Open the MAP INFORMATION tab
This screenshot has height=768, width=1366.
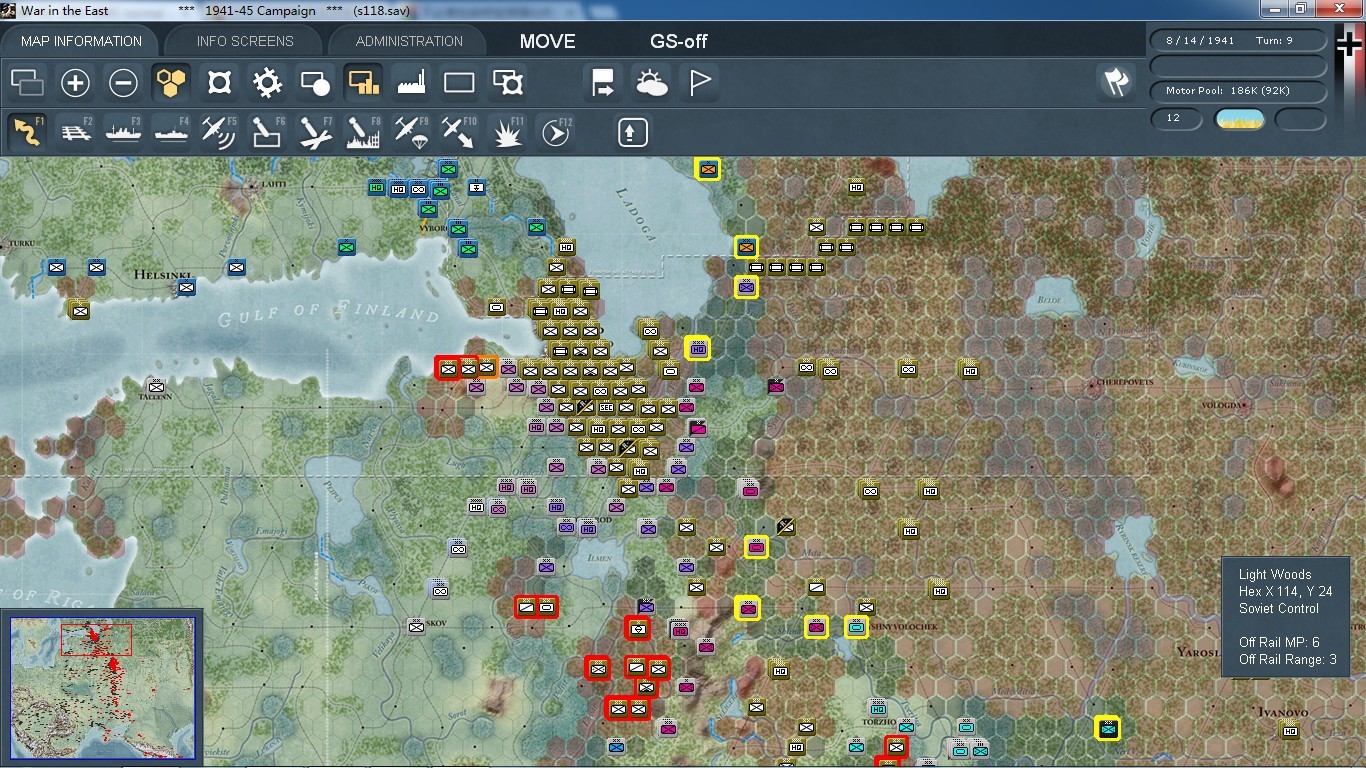81,41
